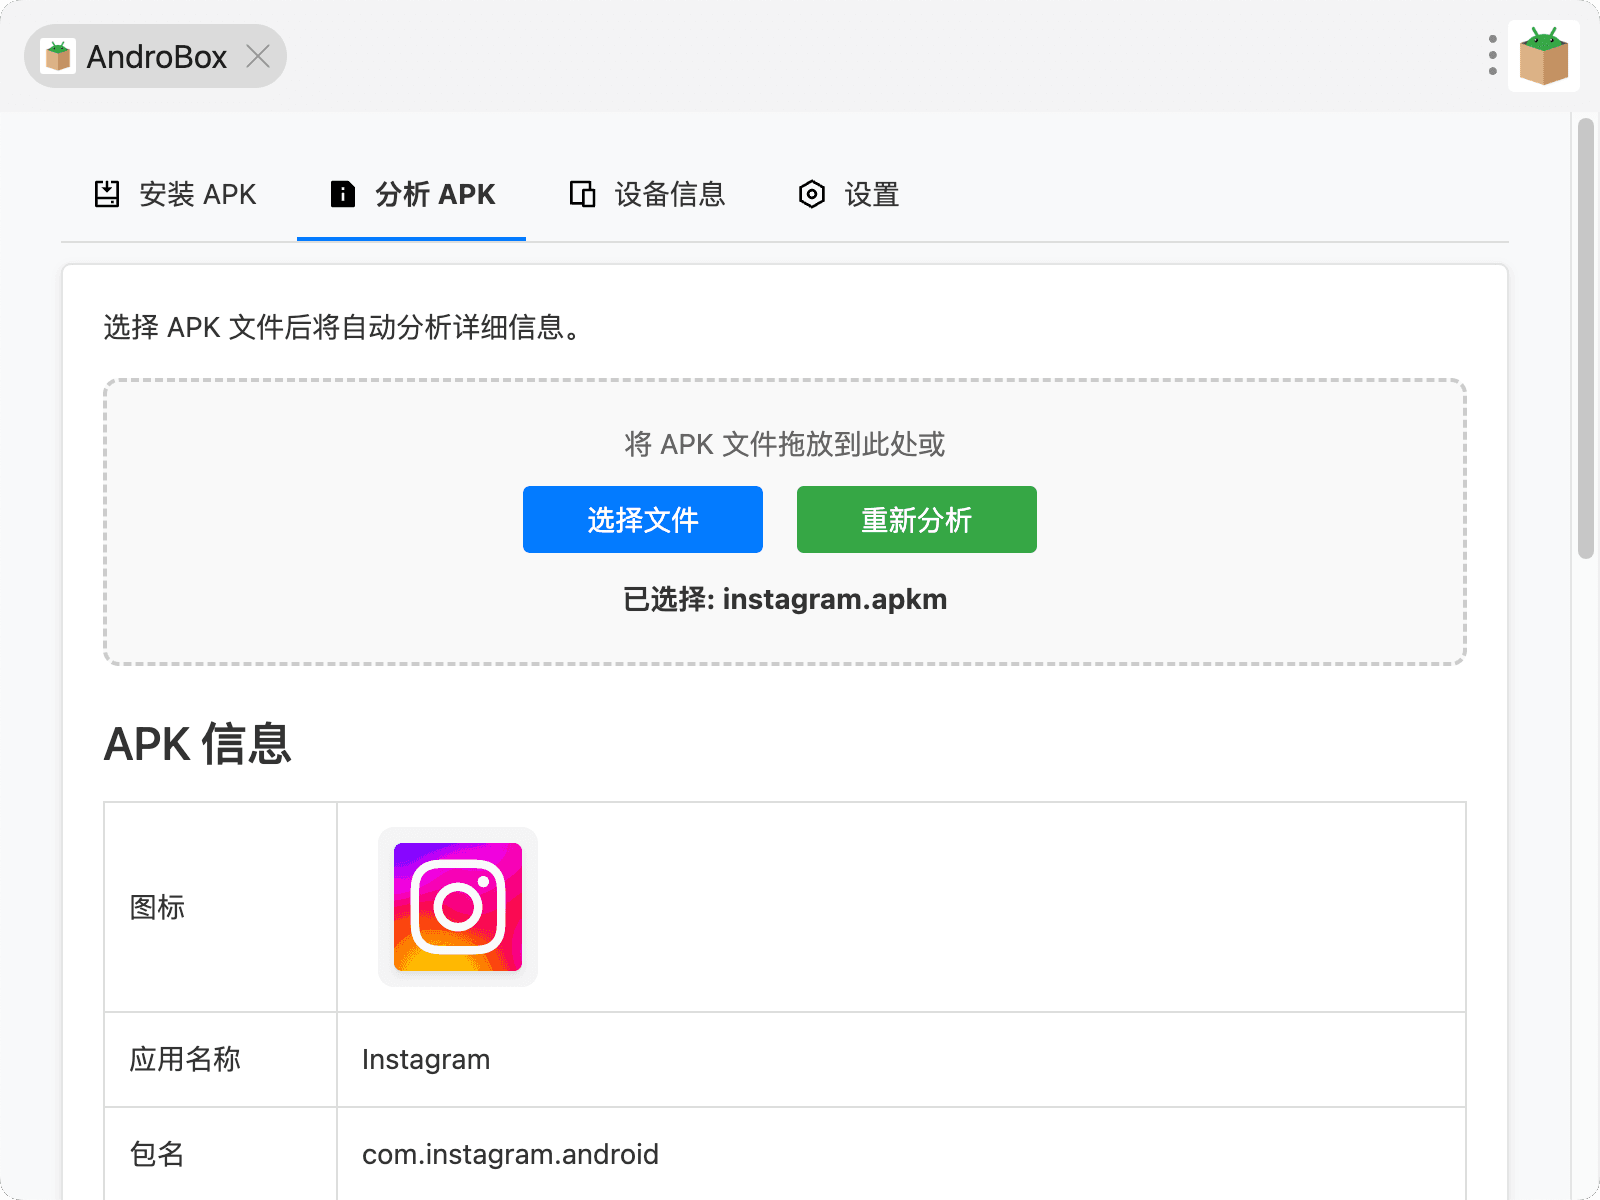The width and height of the screenshot is (1600, 1200).
Task: Click the drop zone hint 将 APK 文件拖放到此处或
Action: pos(785,444)
